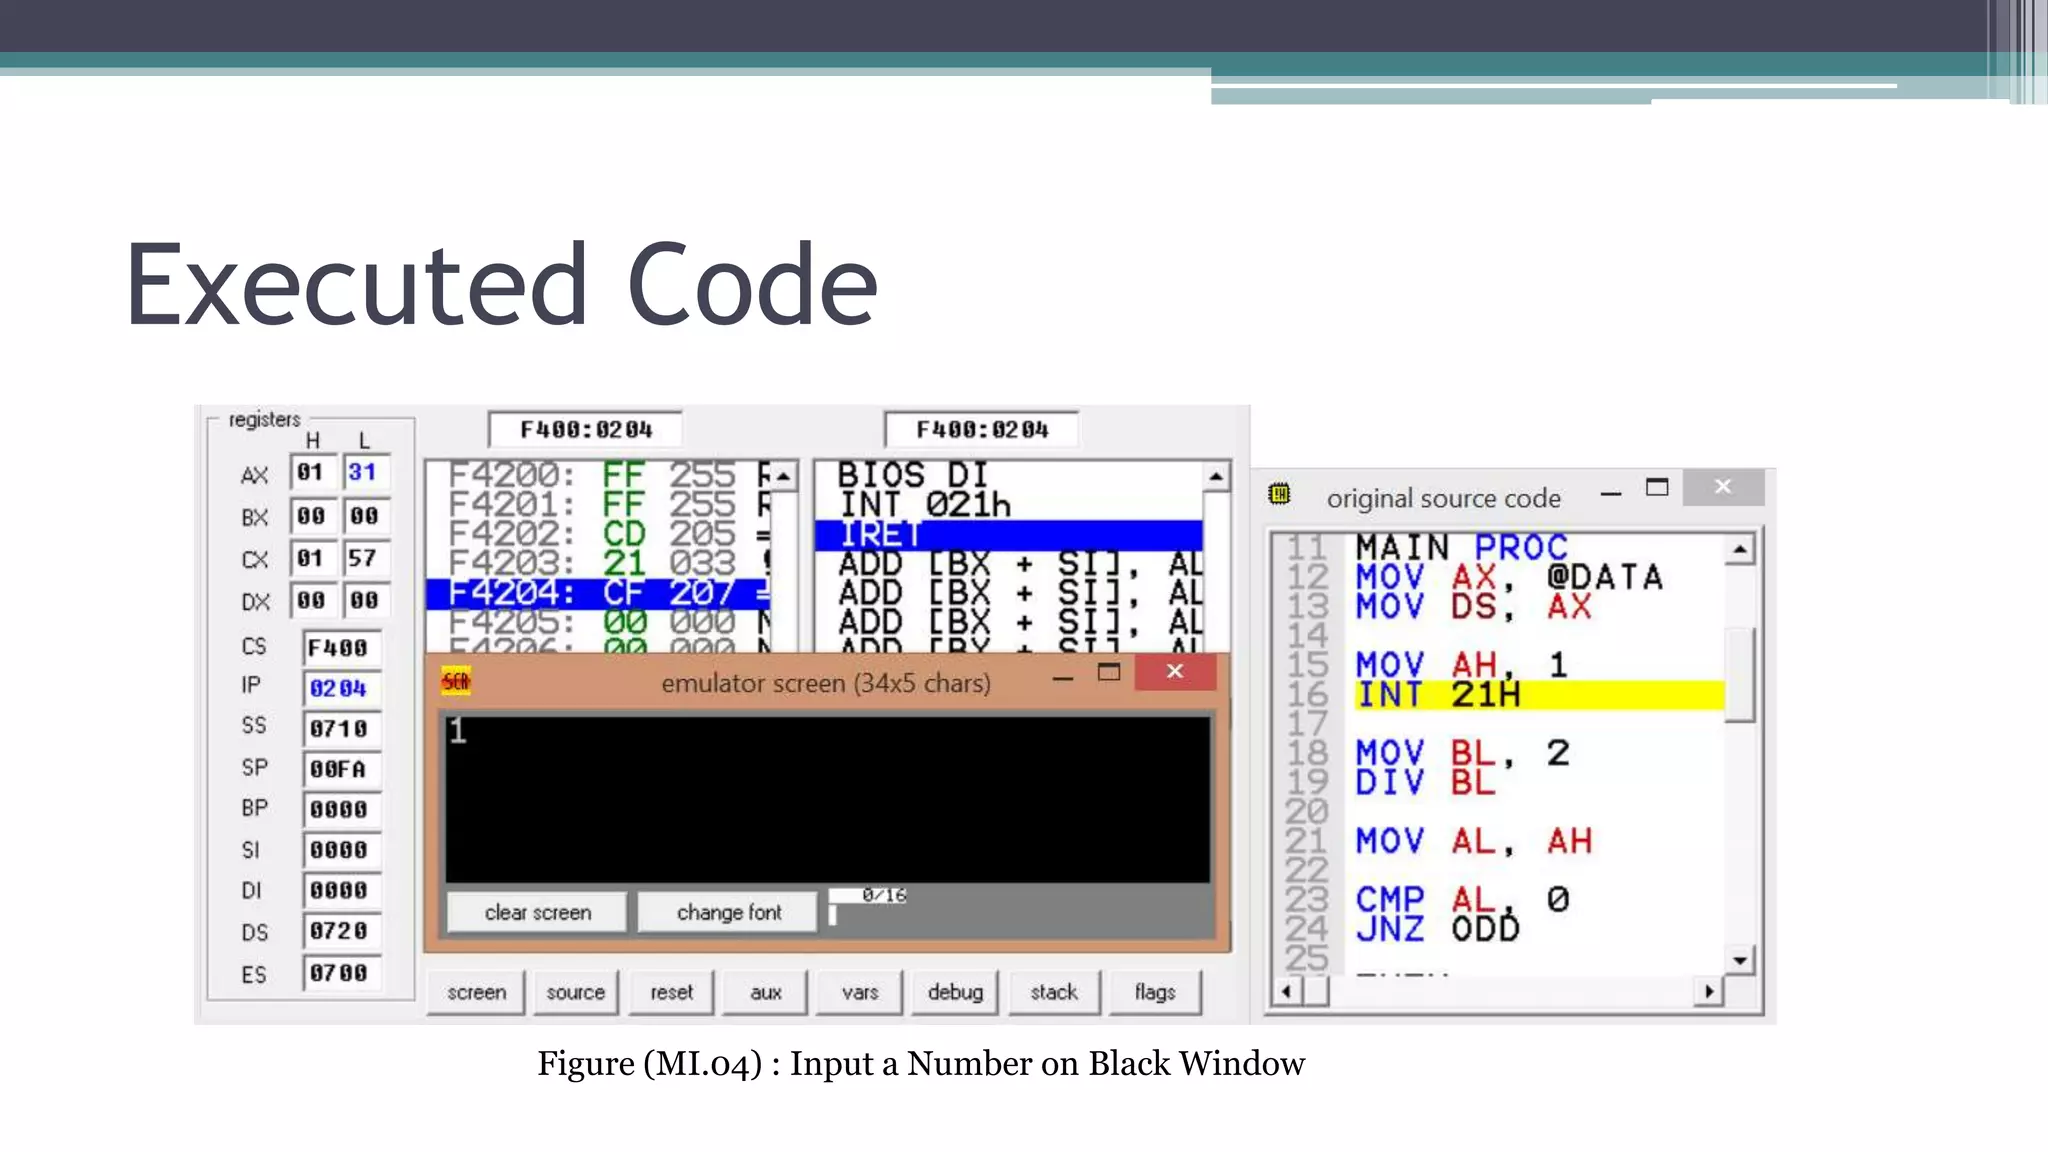
Task: Click the CS register field F400
Action: 340,648
